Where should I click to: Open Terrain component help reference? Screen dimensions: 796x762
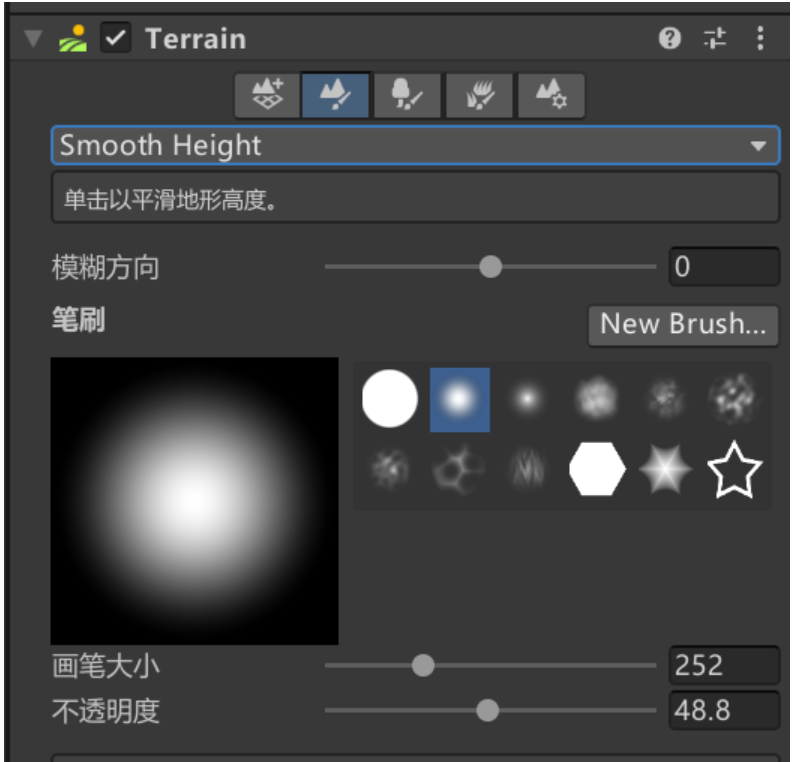click(x=670, y=38)
